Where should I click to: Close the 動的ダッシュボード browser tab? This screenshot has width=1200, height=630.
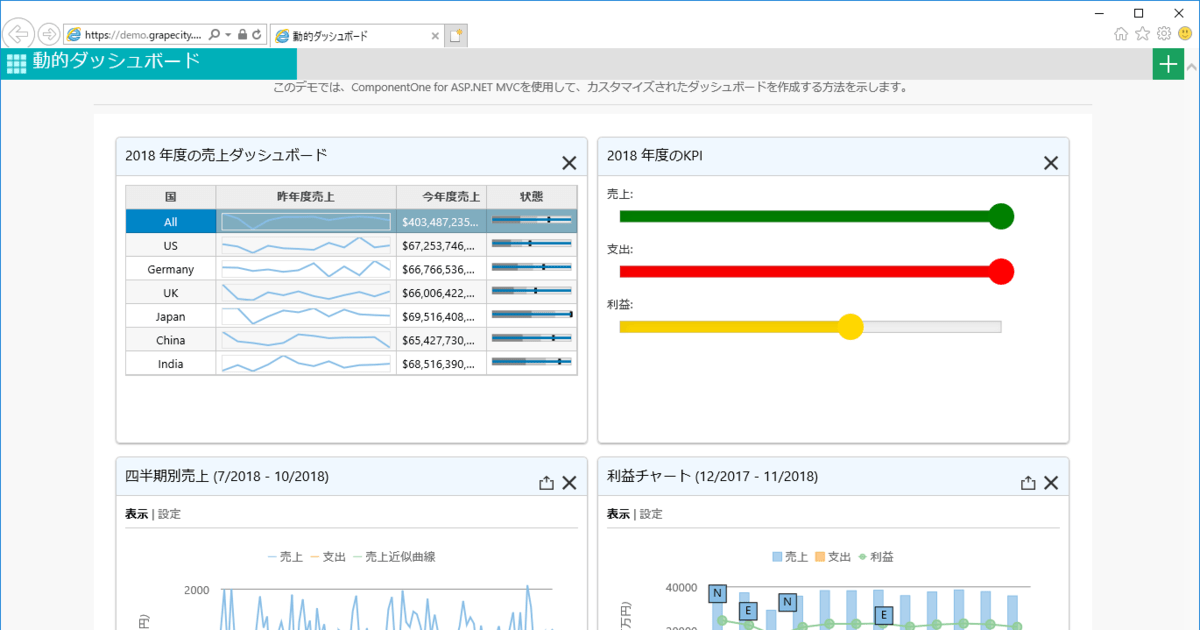pos(435,36)
